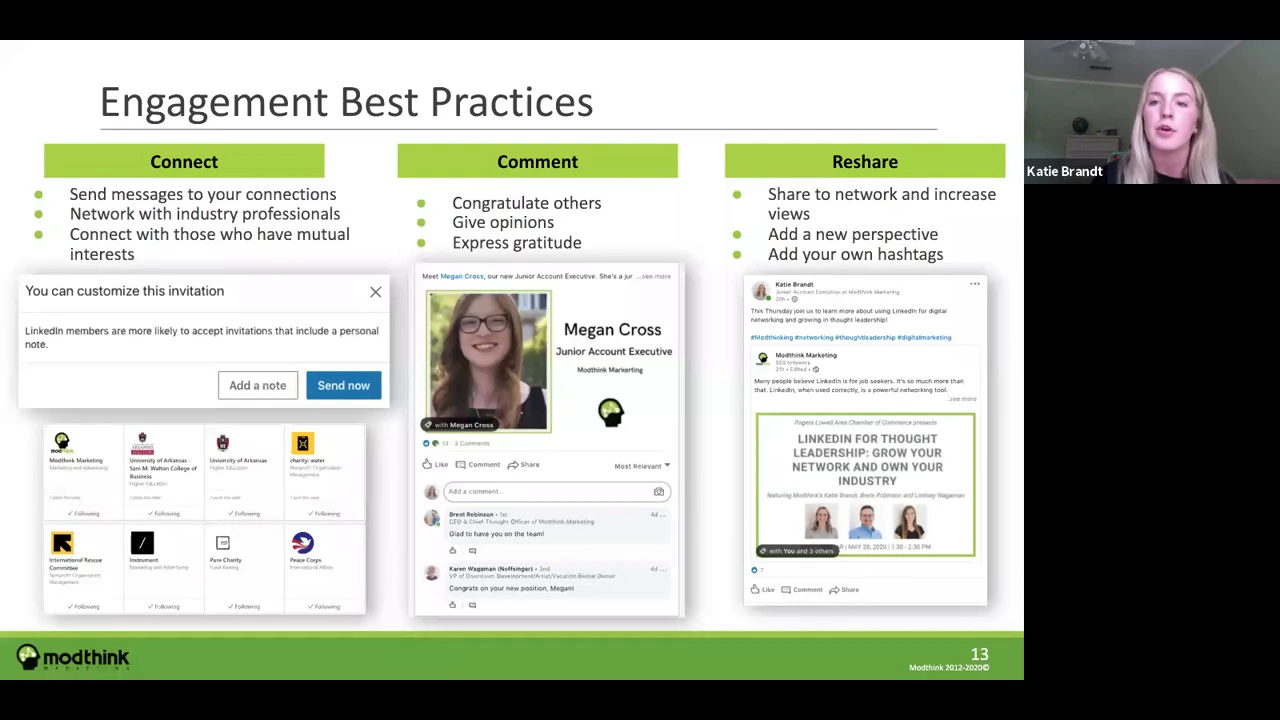1280x720 pixels.
Task: Toggle Following under Peace Corps card
Action: [x=323, y=606]
